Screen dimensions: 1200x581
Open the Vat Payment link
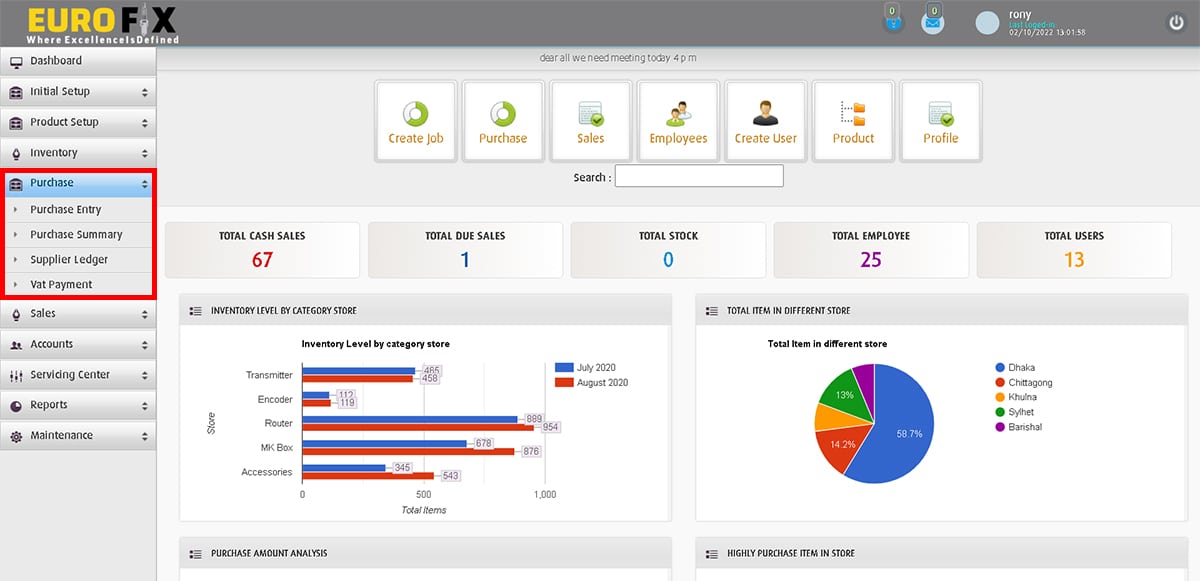click(x=61, y=285)
